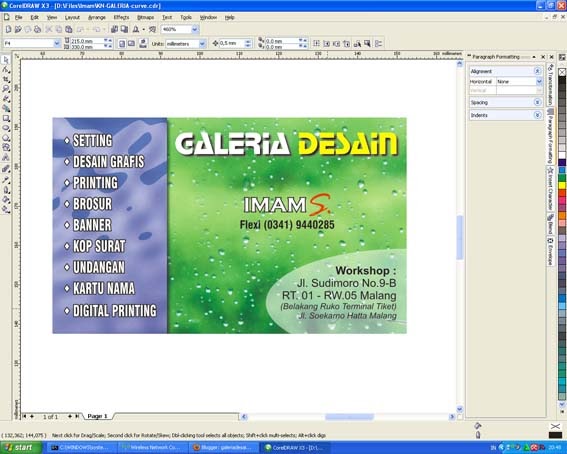Screen dimensions: 567x454
Task: Click the Open file icon
Action: pyautogui.click(x=18, y=29)
